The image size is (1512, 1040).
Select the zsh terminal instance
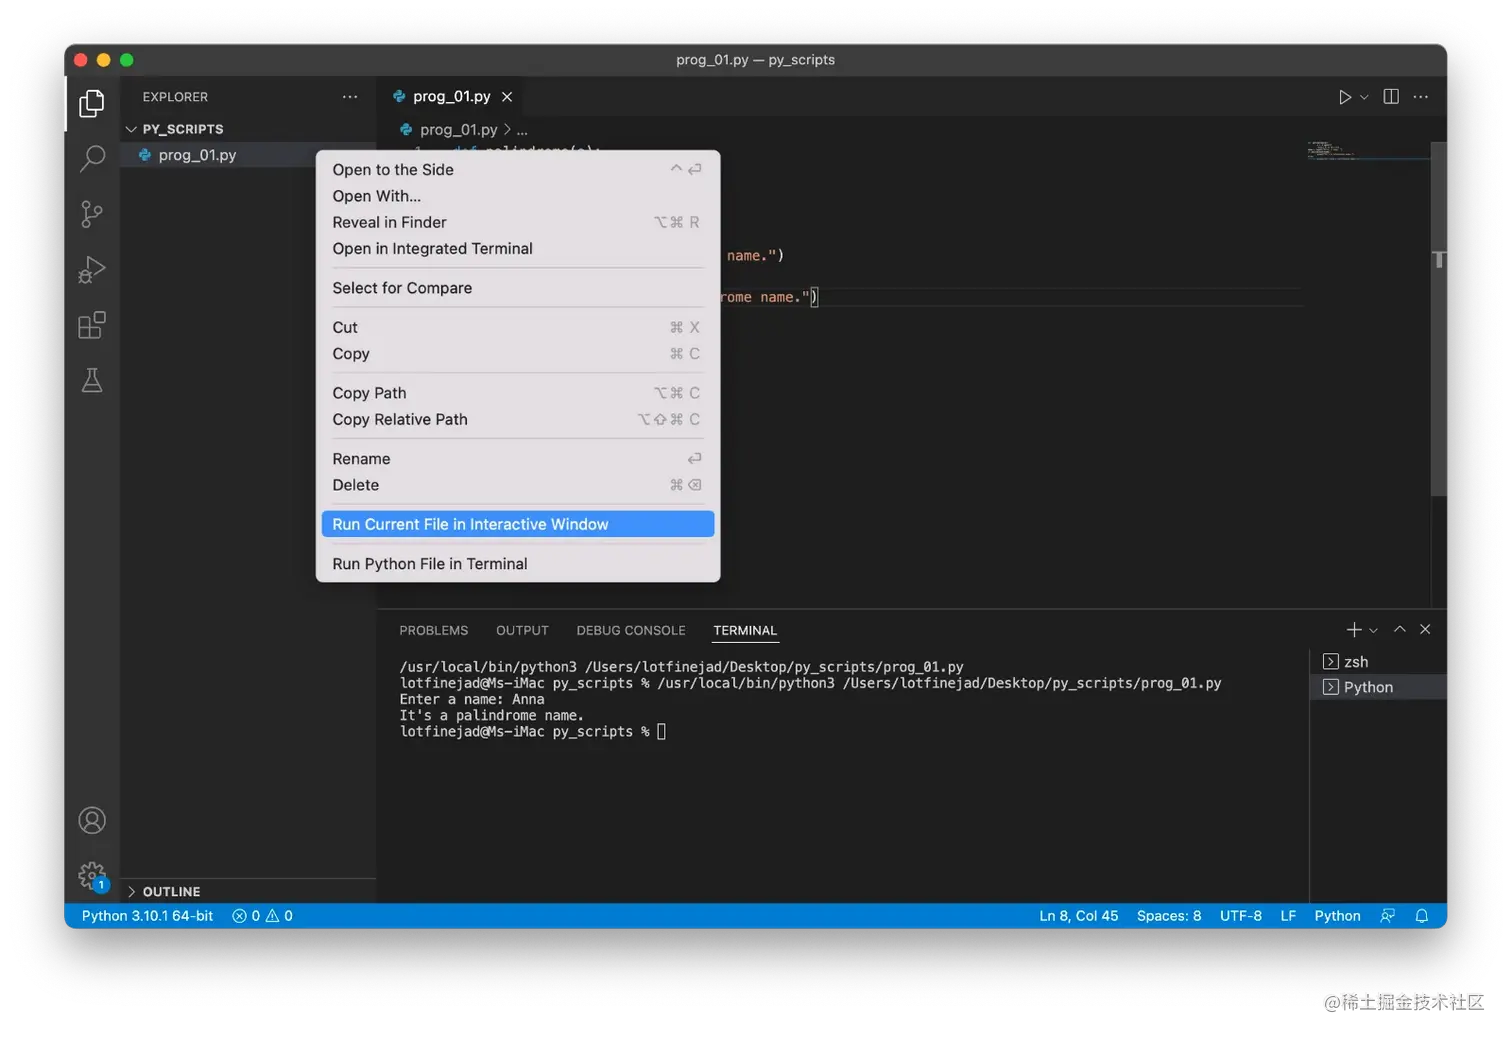pos(1378,662)
